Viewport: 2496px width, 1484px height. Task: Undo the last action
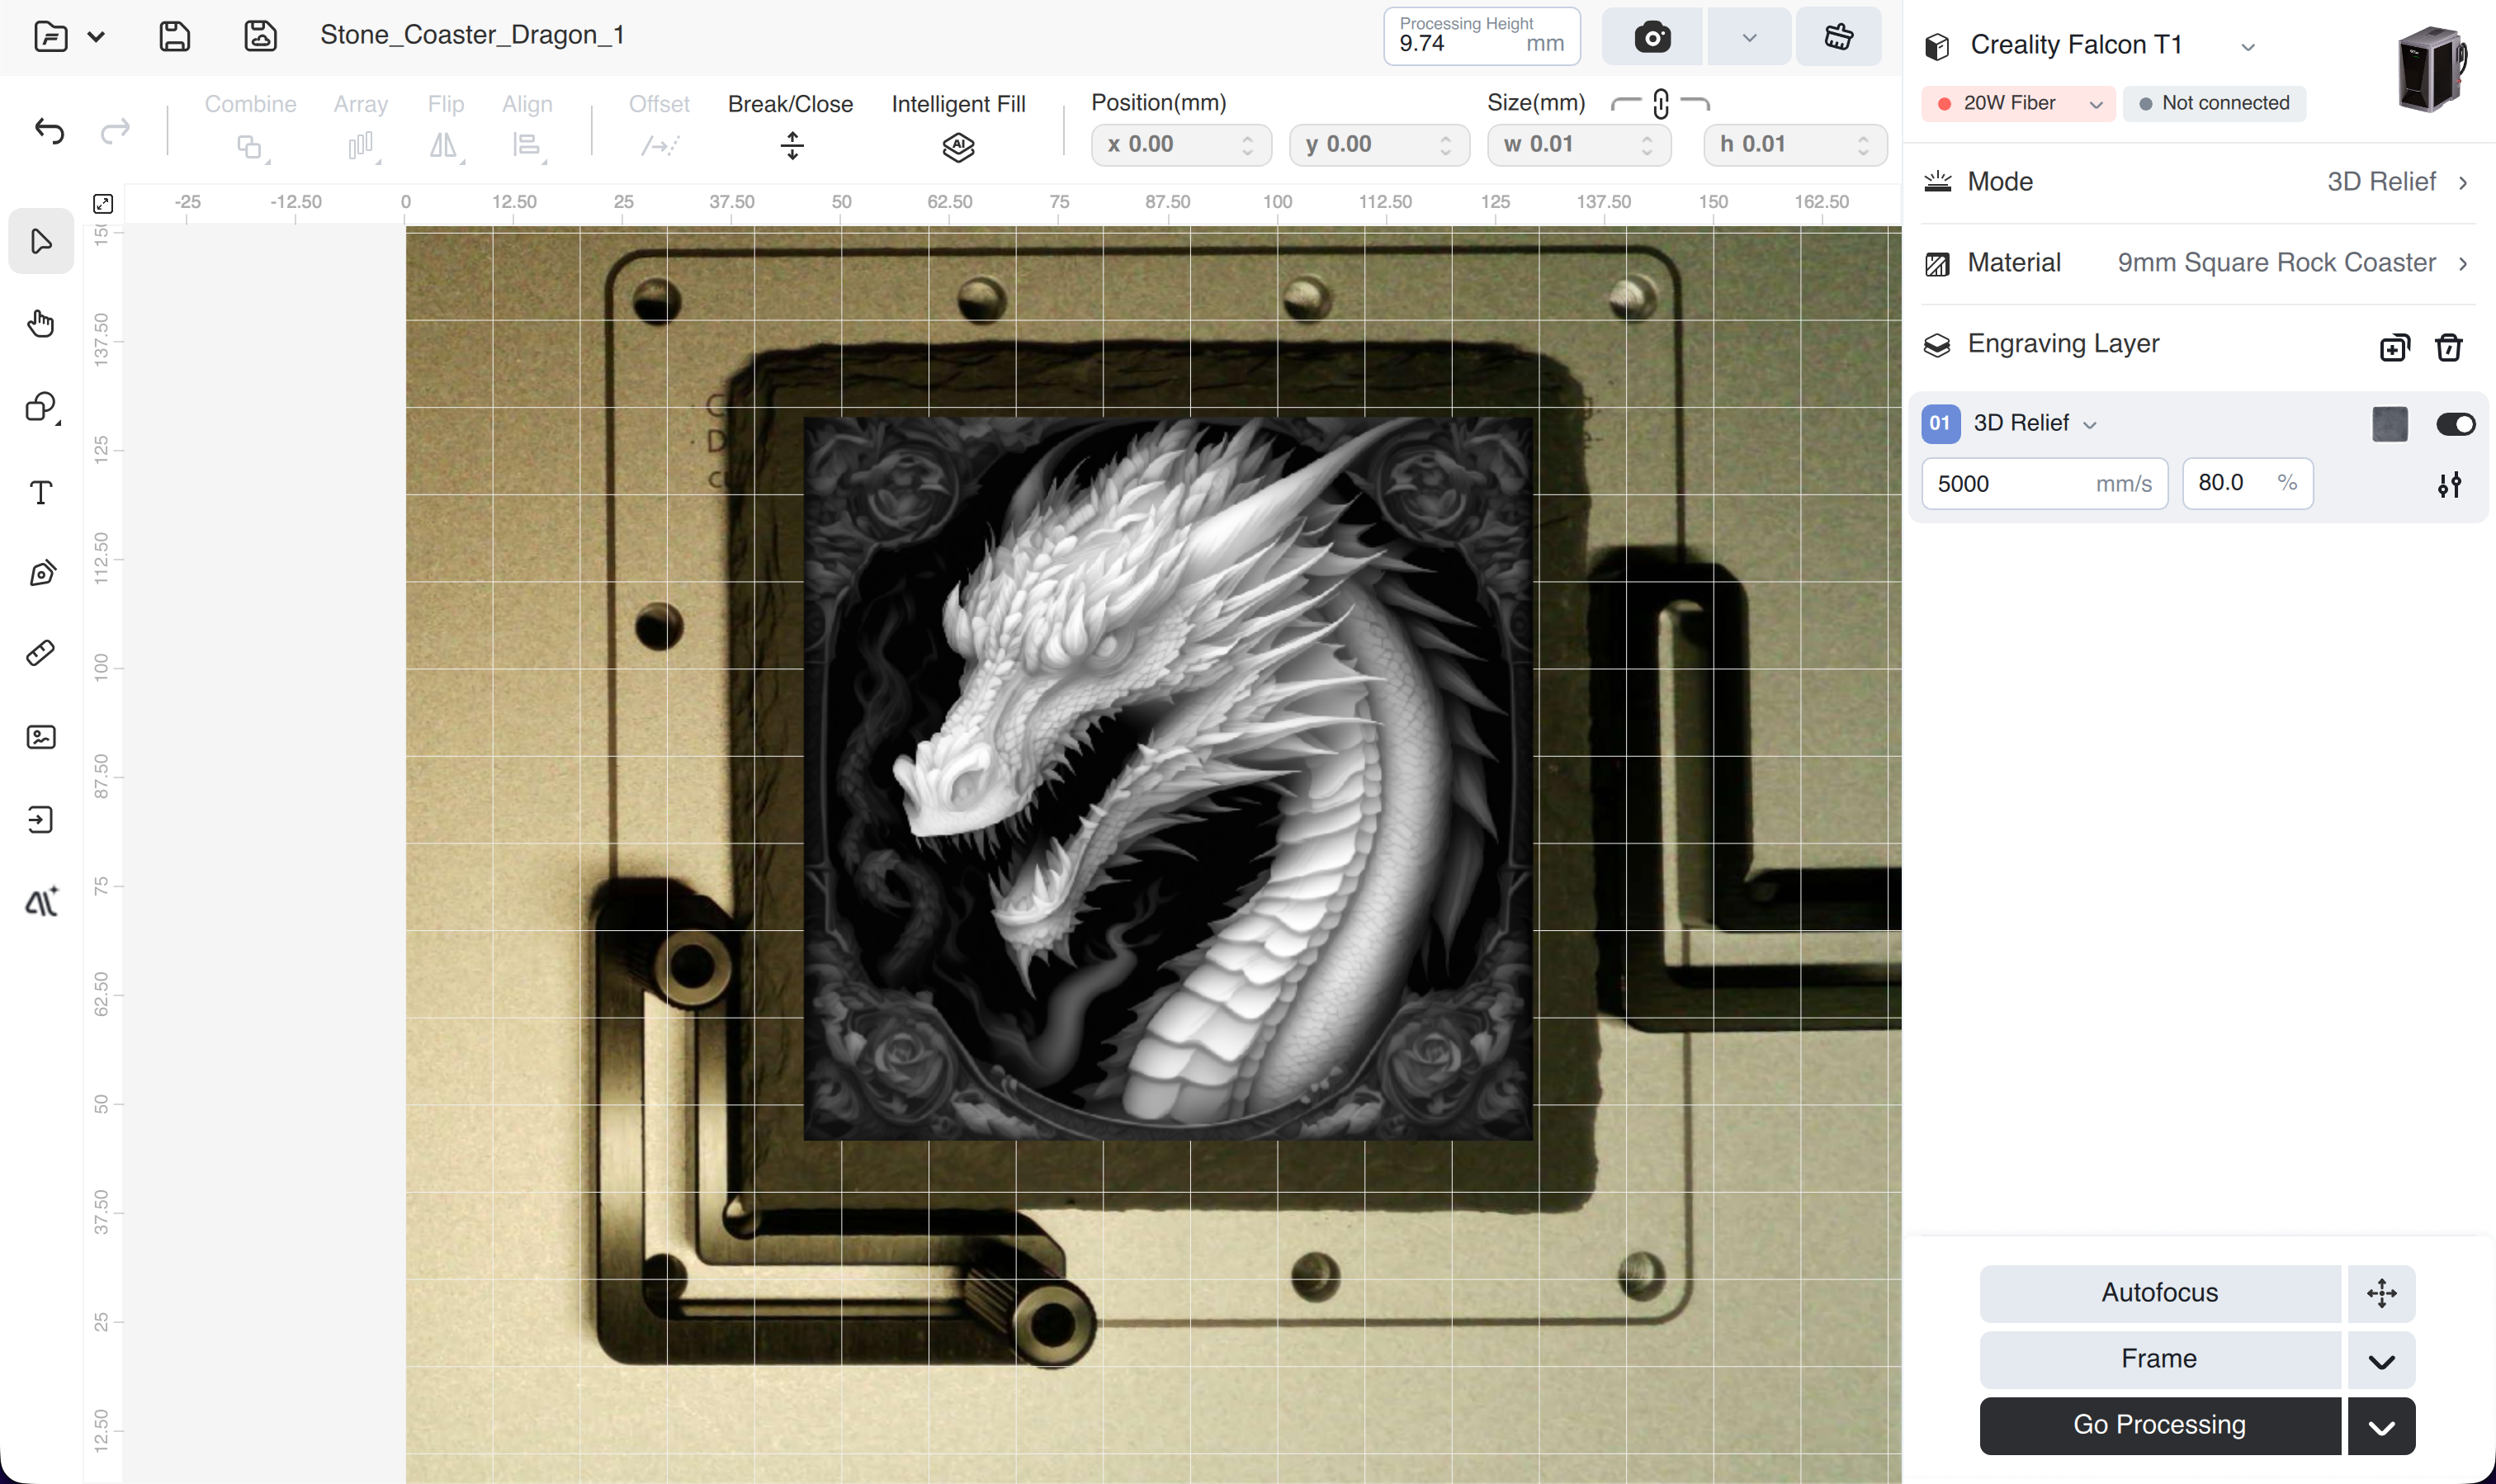coord(49,131)
